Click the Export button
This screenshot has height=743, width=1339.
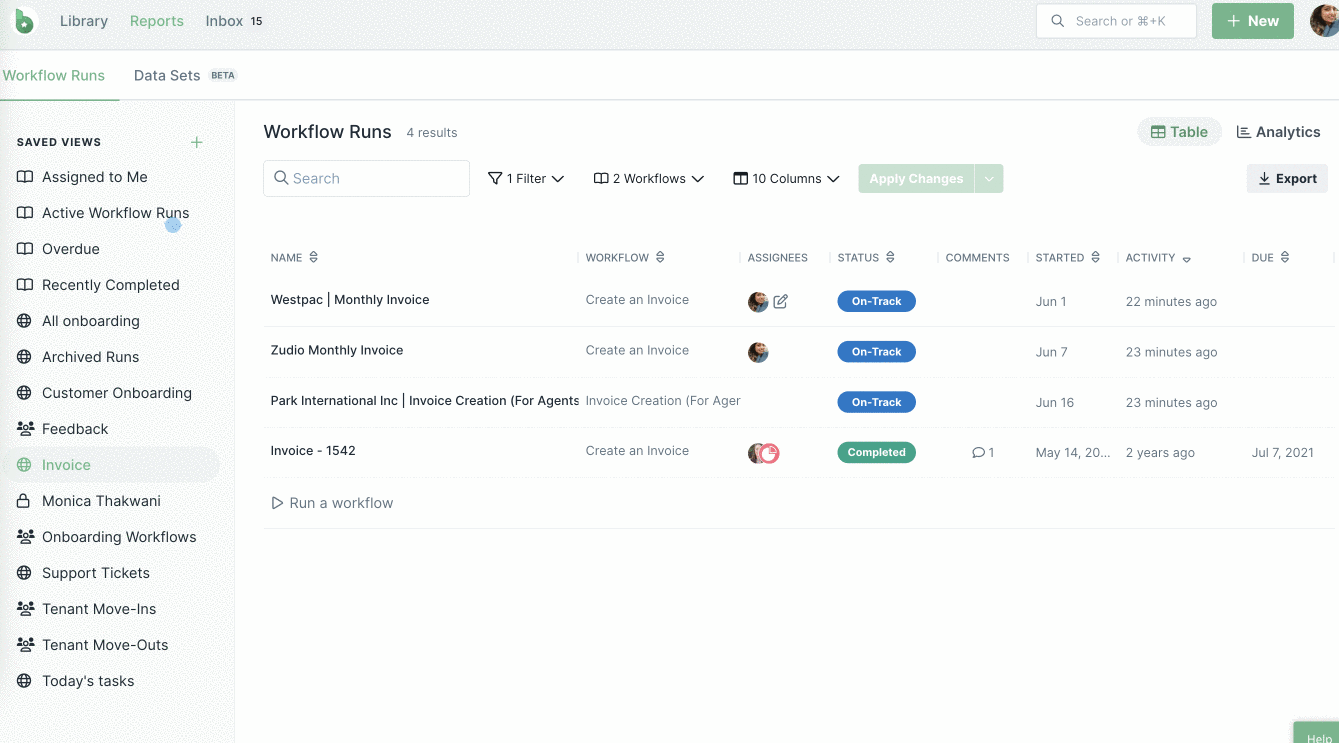click(1287, 179)
